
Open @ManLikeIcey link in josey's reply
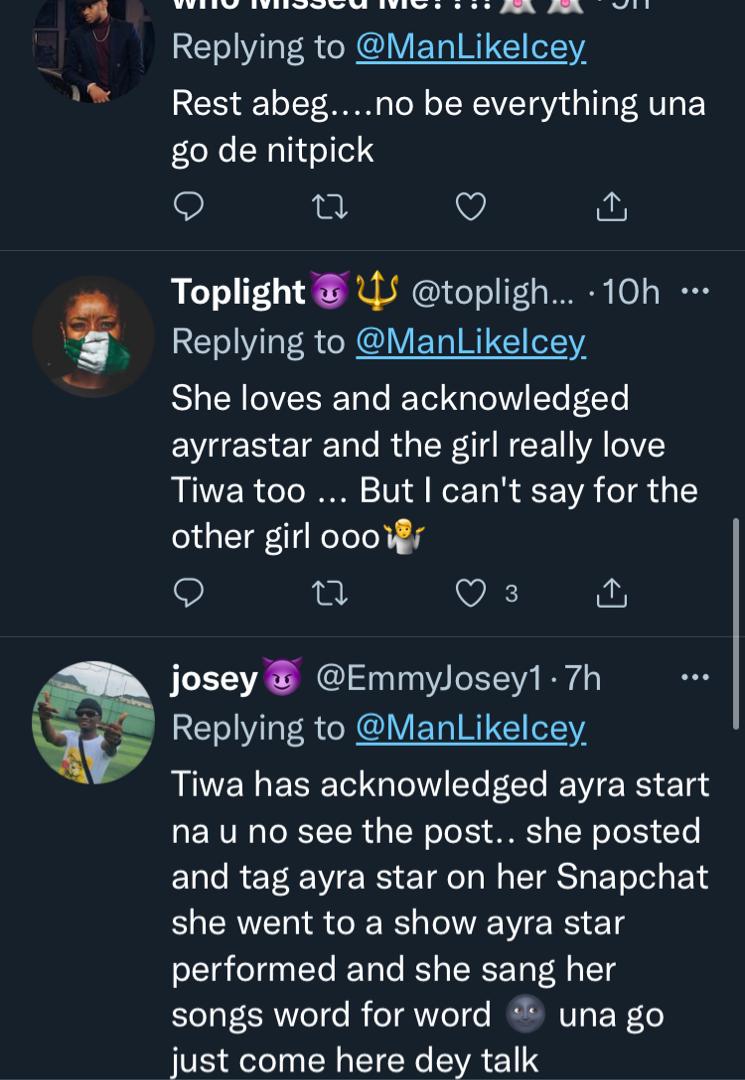pyautogui.click(x=470, y=728)
